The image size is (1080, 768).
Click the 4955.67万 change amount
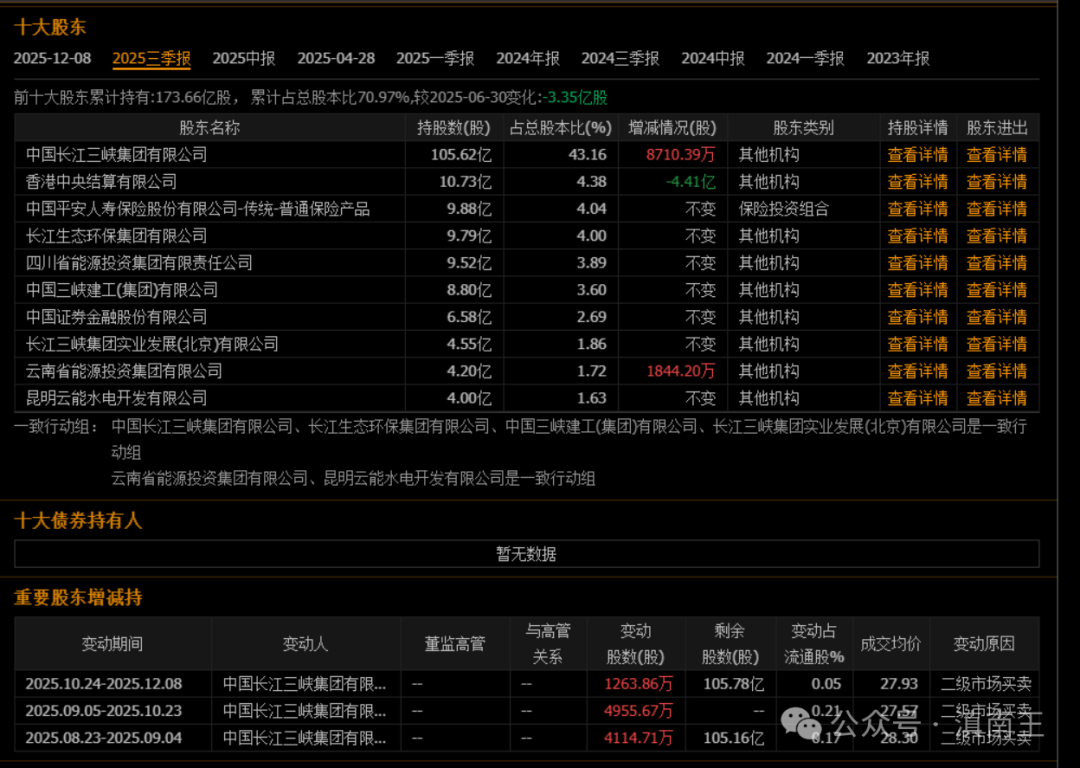coord(638,711)
